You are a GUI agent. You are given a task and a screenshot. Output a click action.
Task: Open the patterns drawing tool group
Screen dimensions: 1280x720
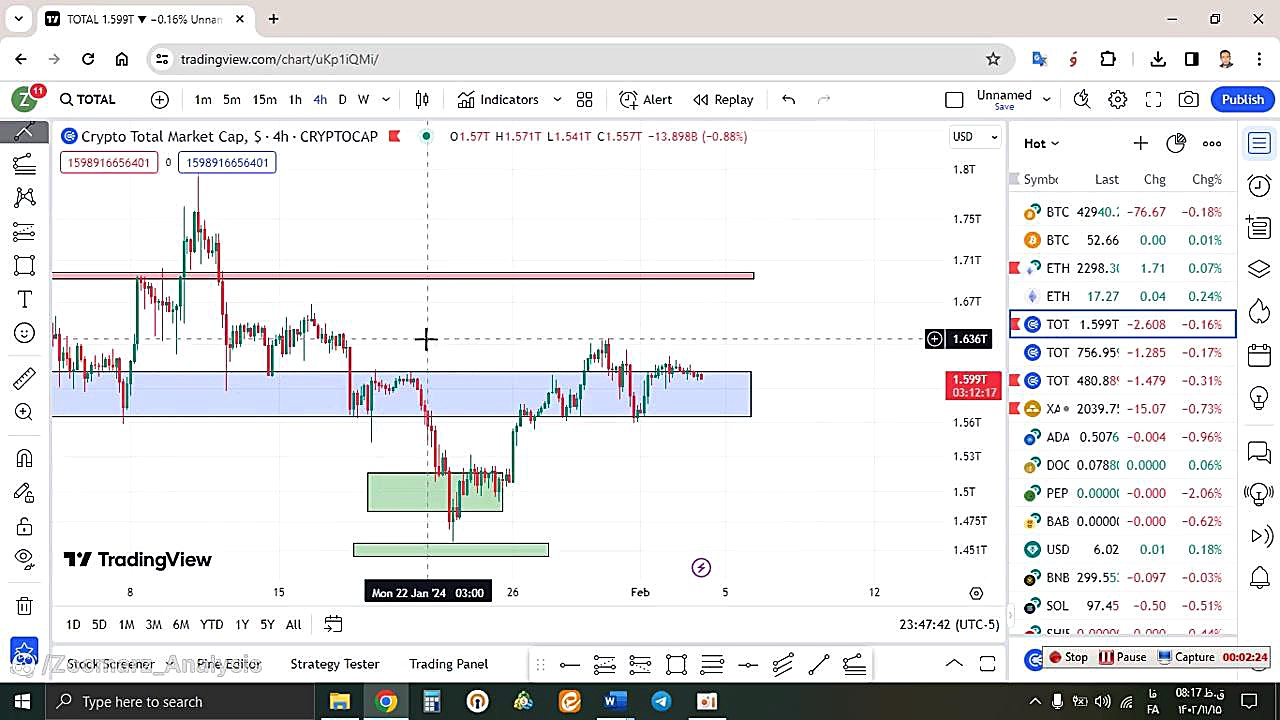(x=24, y=197)
